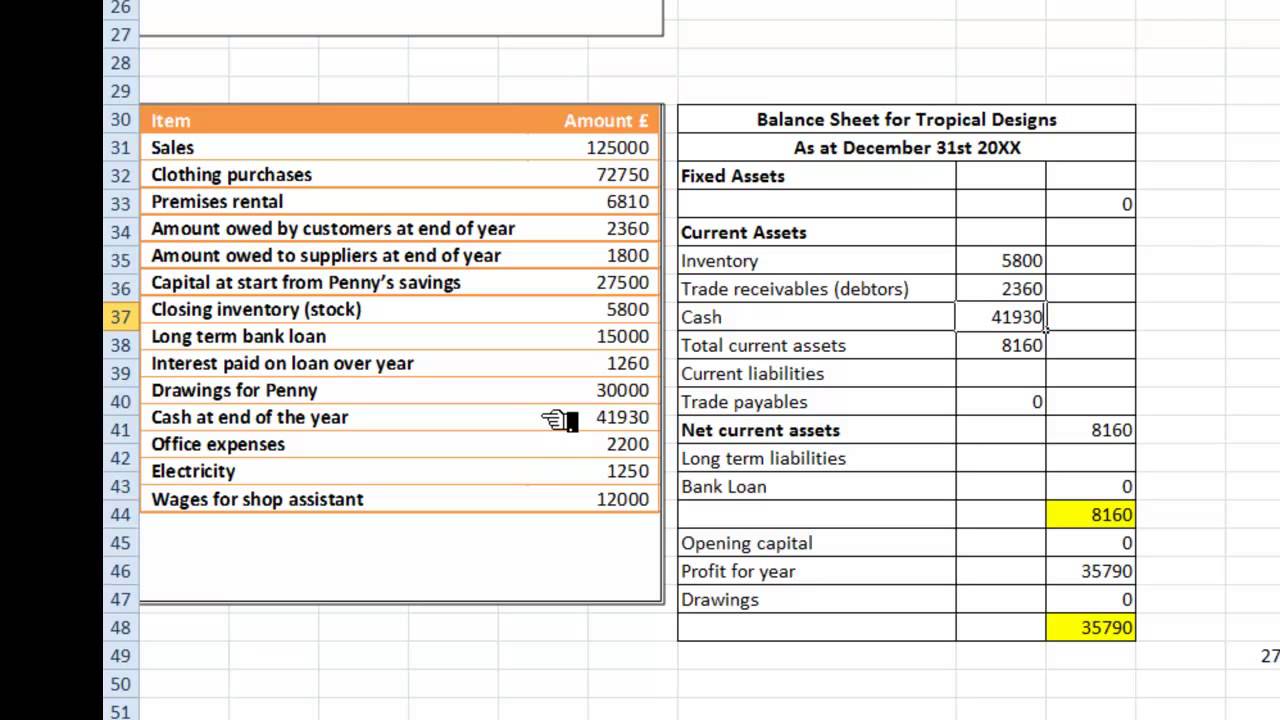Select the yellow 35790 total cell
1280x720 pixels.
coord(1091,628)
